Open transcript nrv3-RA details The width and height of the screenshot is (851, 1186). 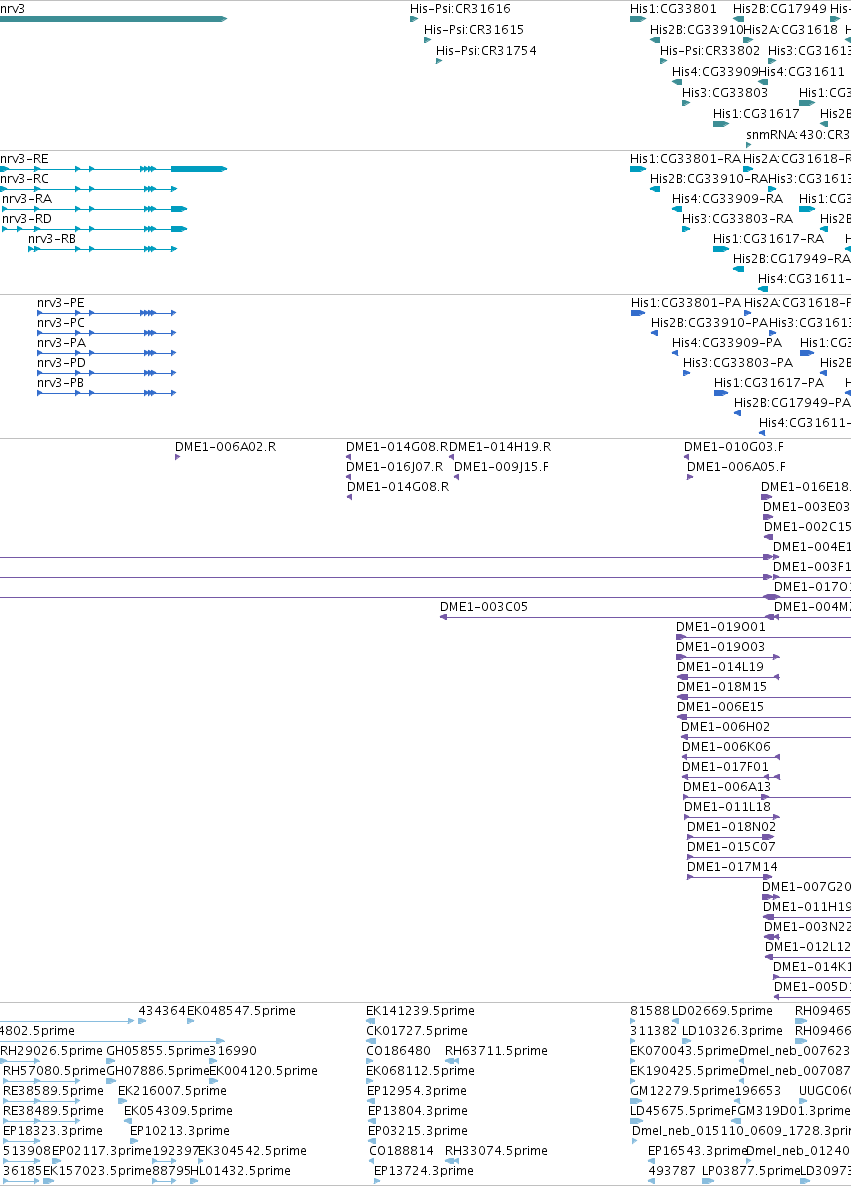[x=27, y=199]
